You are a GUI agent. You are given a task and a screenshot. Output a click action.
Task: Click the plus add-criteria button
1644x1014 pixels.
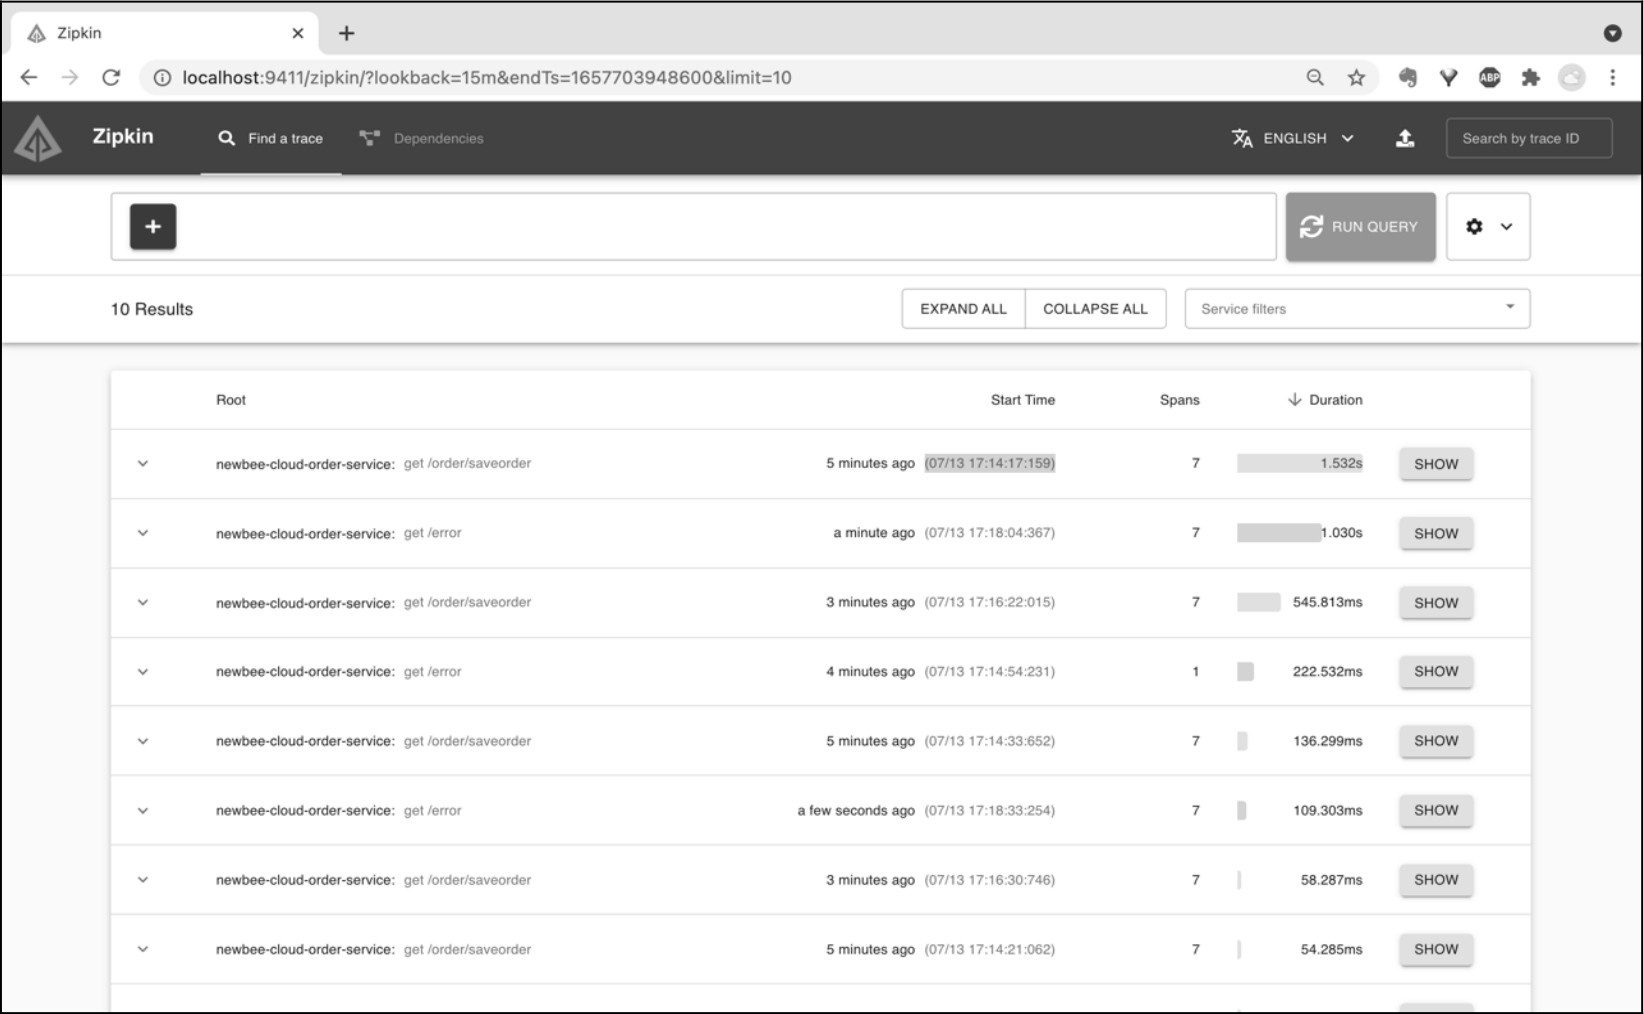(x=153, y=226)
